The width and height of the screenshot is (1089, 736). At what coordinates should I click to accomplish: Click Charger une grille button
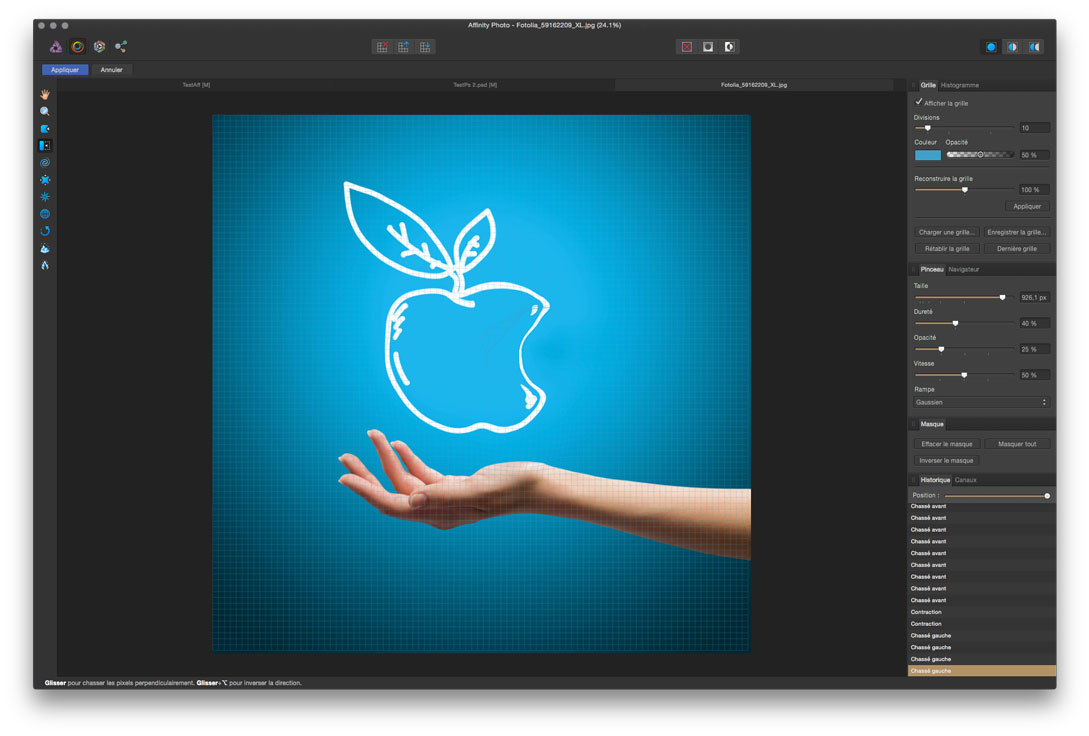(x=946, y=232)
